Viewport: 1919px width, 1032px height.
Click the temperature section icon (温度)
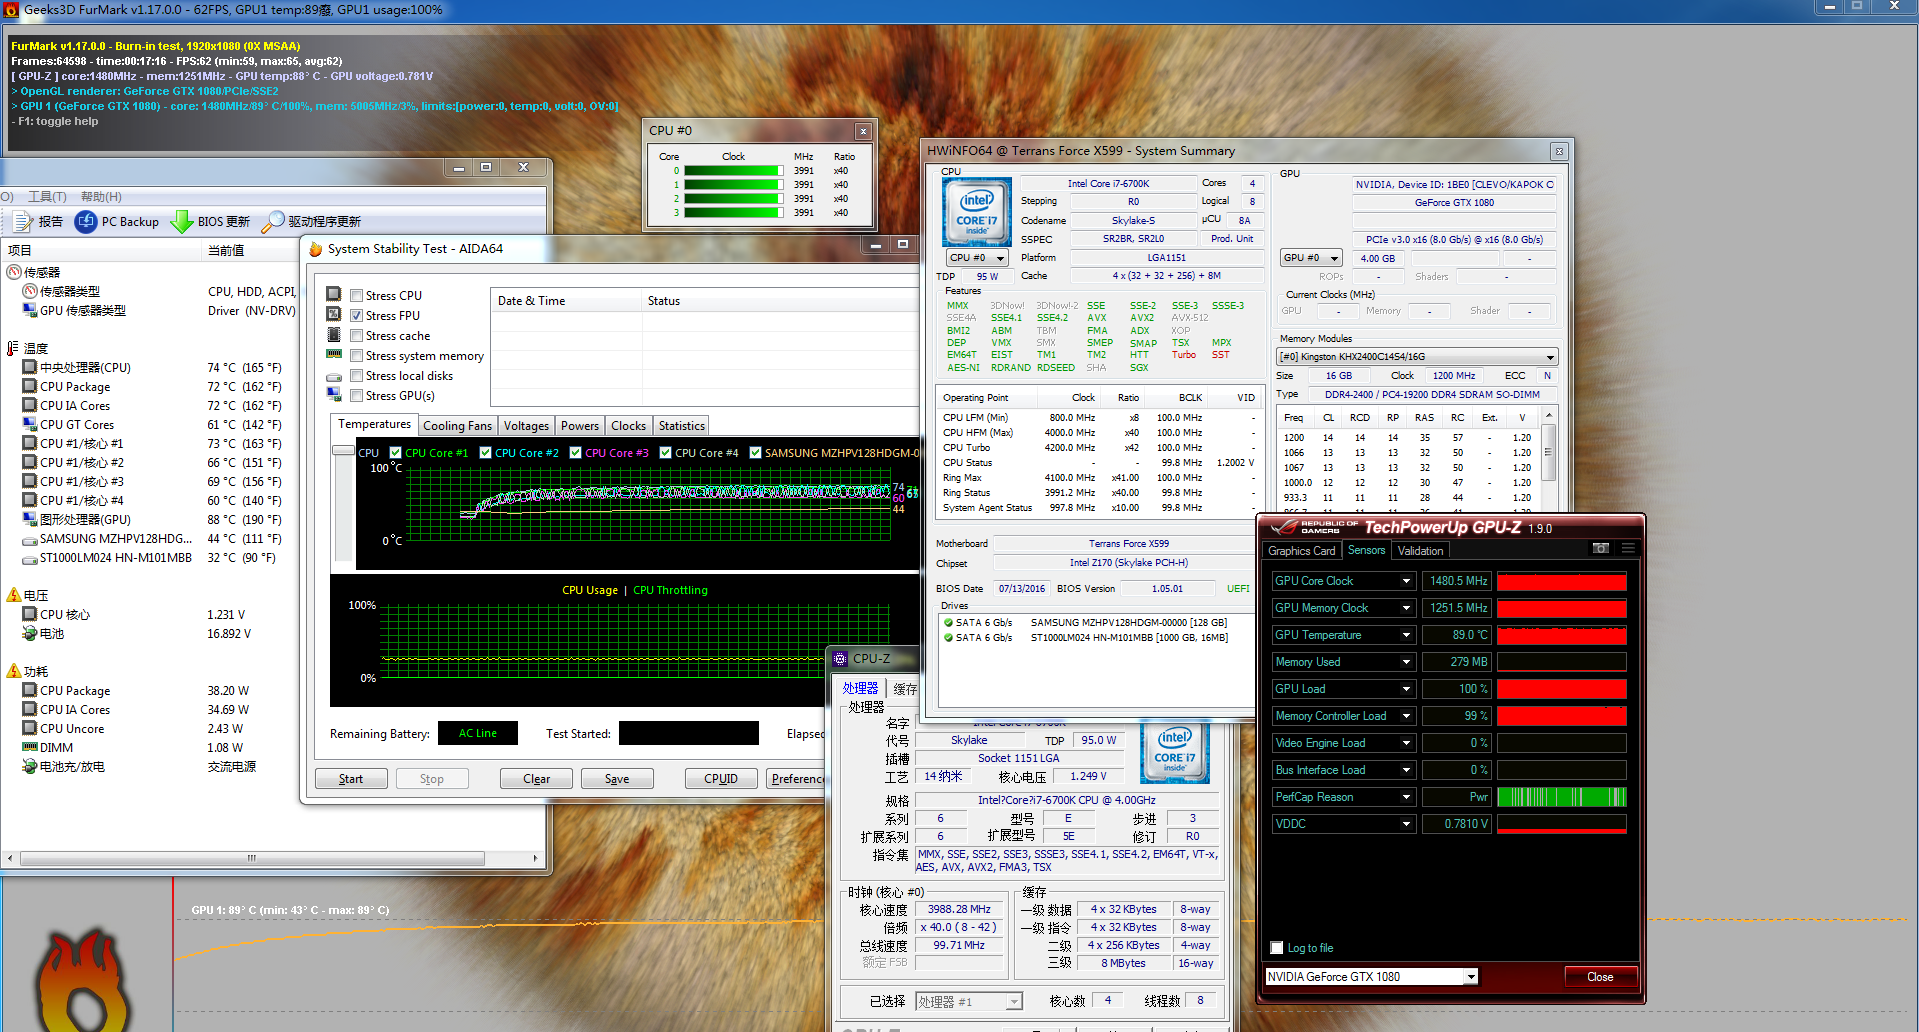coord(13,348)
